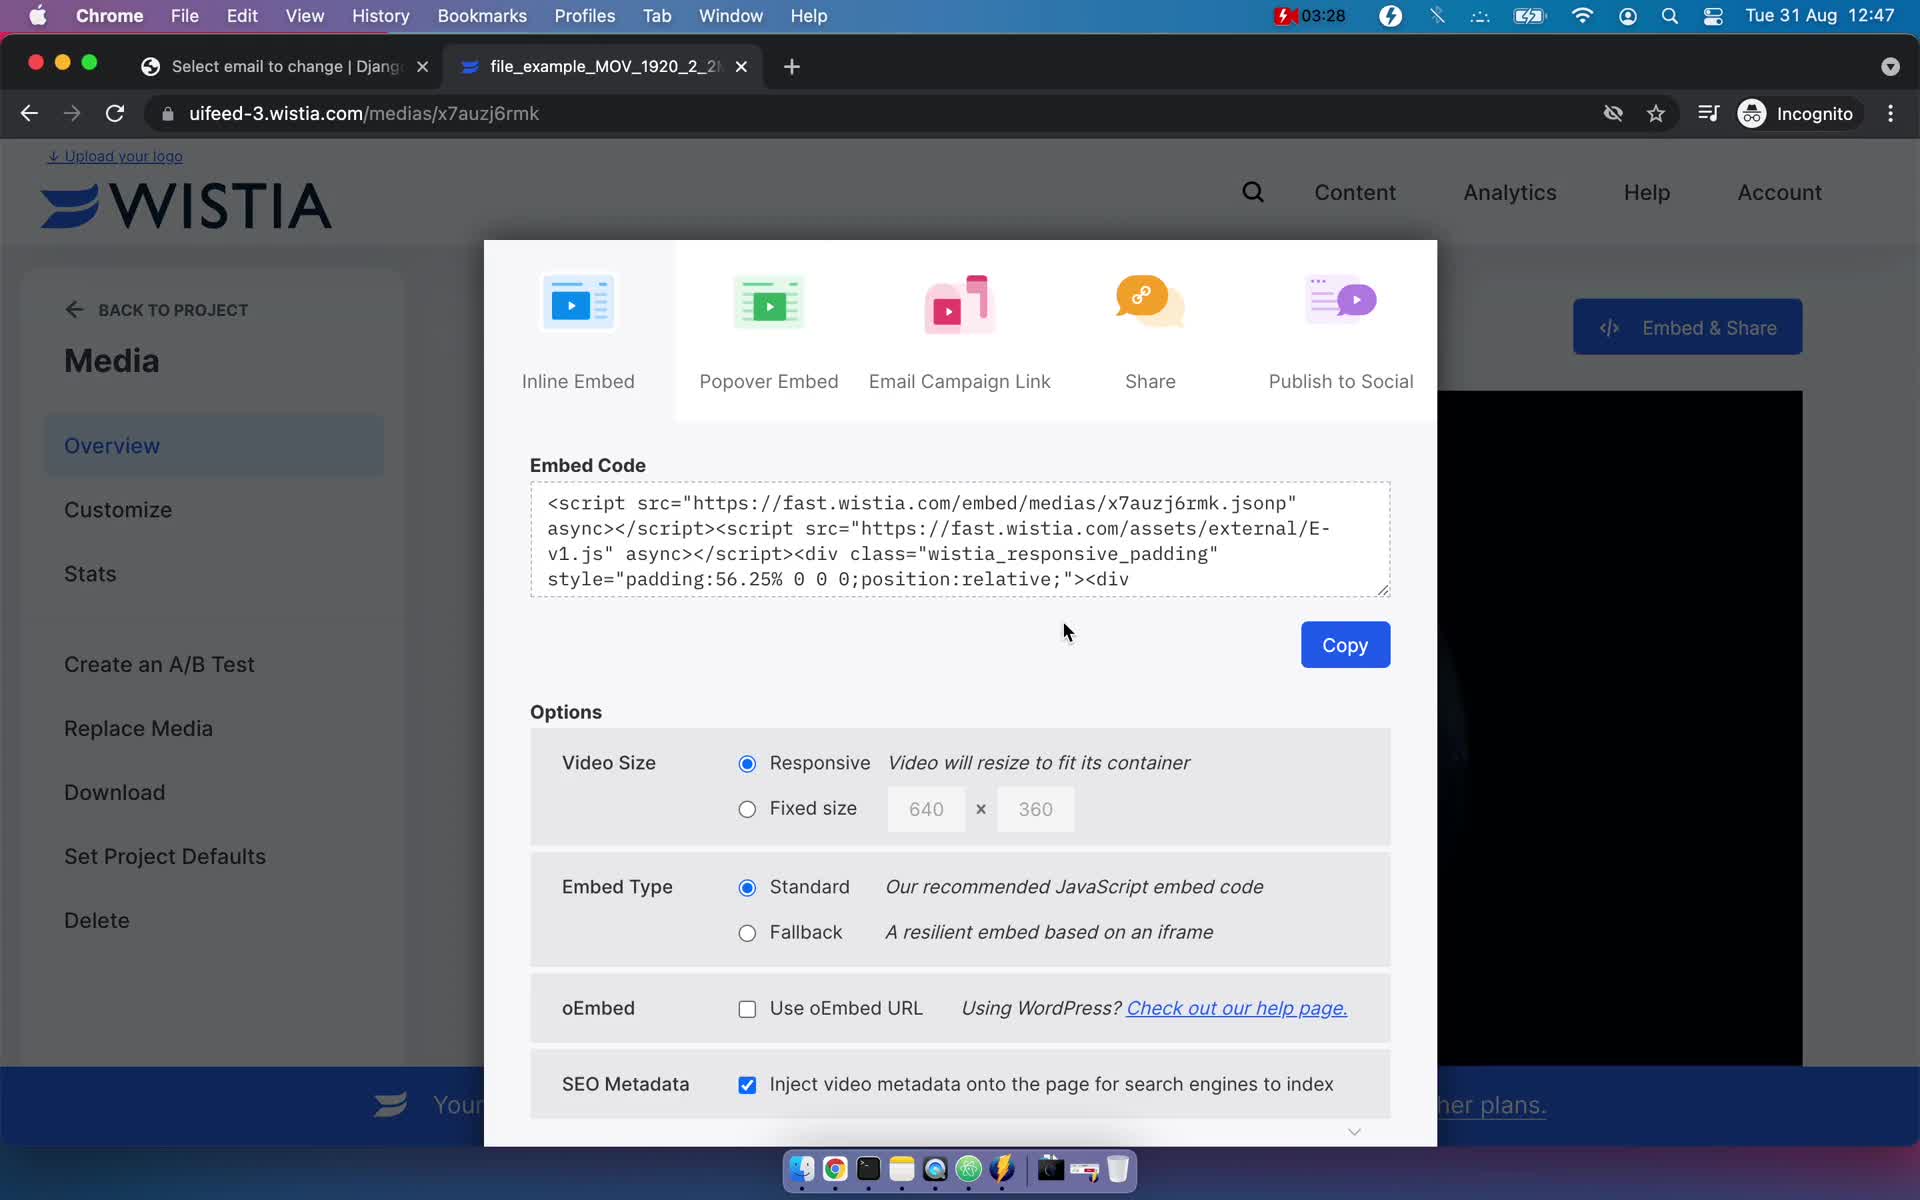The height and width of the screenshot is (1200, 1920).
Task: Open the Account navigation item
Action: pyautogui.click(x=1779, y=192)
